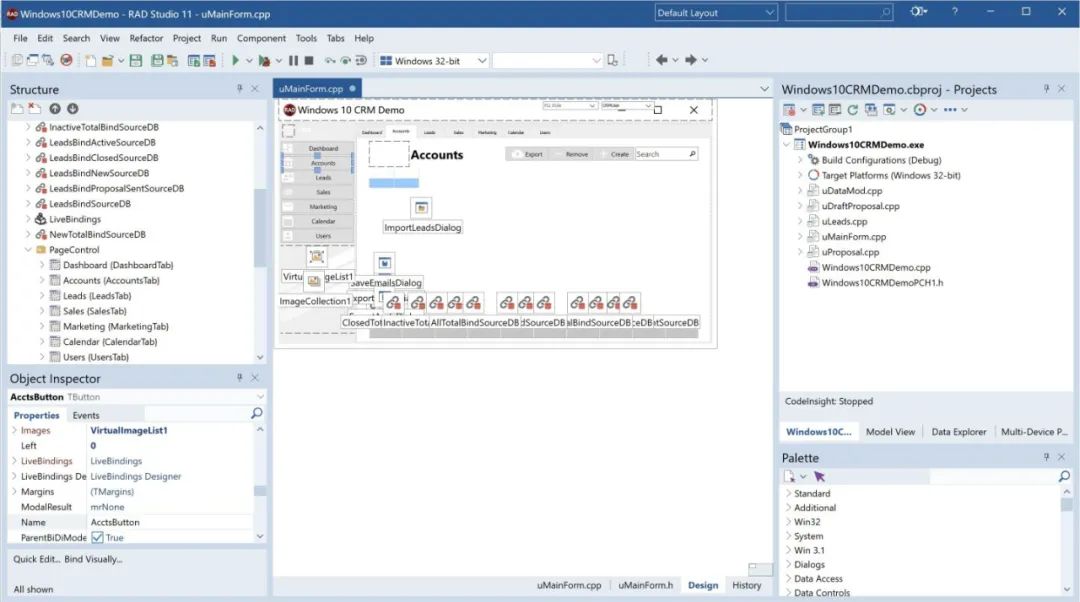Click the Remove button on the designed form

(x=572, y=154)
